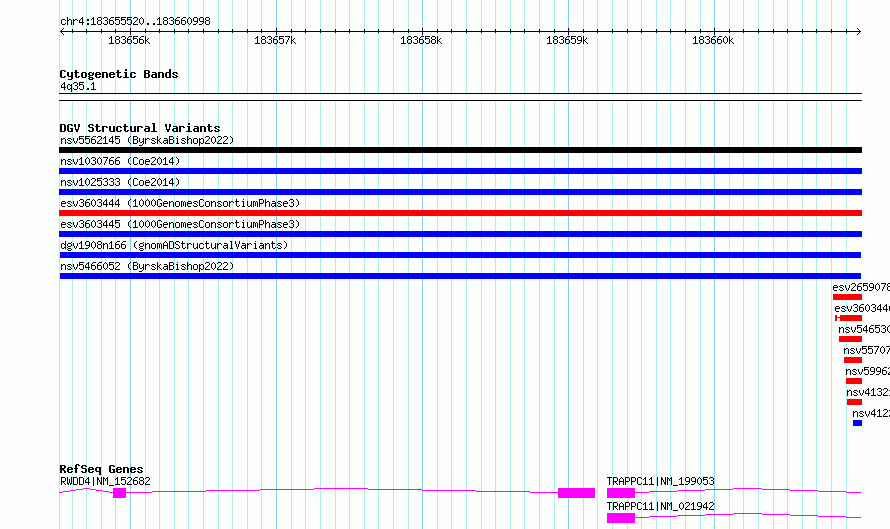Screen dimensions: 890x529
Task: Open the nsv5562145 (ByrskaBishop2022) label
Action: (x=147, y=140)
